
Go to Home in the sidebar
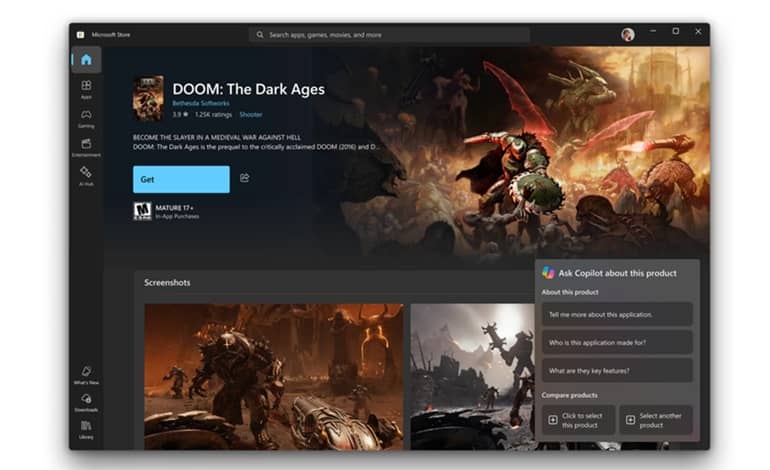[86, 60]
